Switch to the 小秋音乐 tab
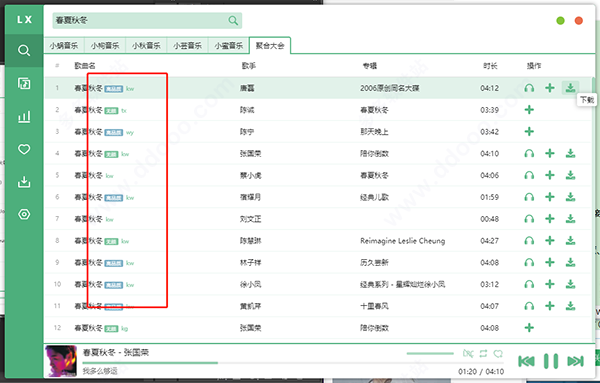This screenshot has height=383, width=600. (x=146, y=46)
